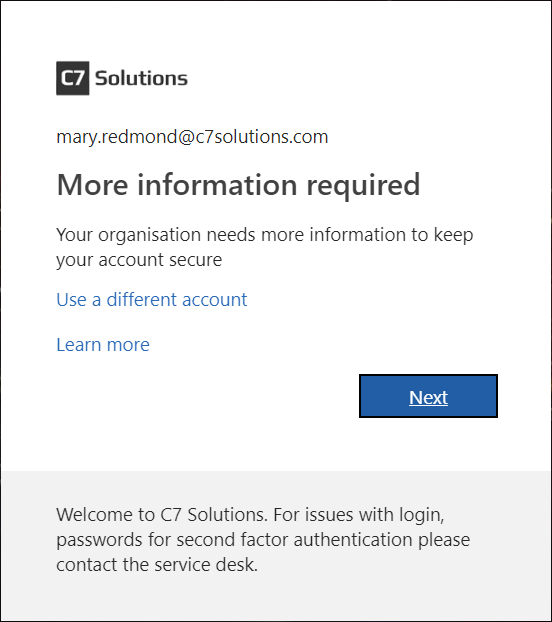The image size is (552, 622).
Task: Click the Welcome to C7 Solutions footer line
Action: [250, 515]
